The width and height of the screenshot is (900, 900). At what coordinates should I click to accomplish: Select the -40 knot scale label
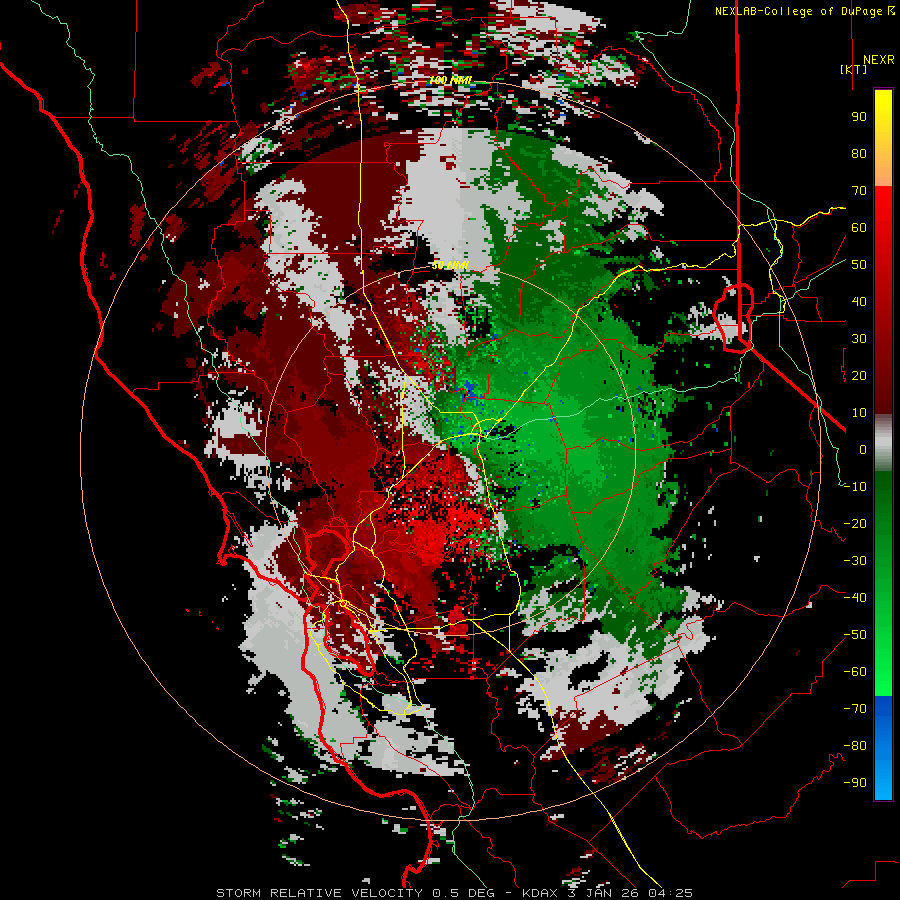coord(855,598)
